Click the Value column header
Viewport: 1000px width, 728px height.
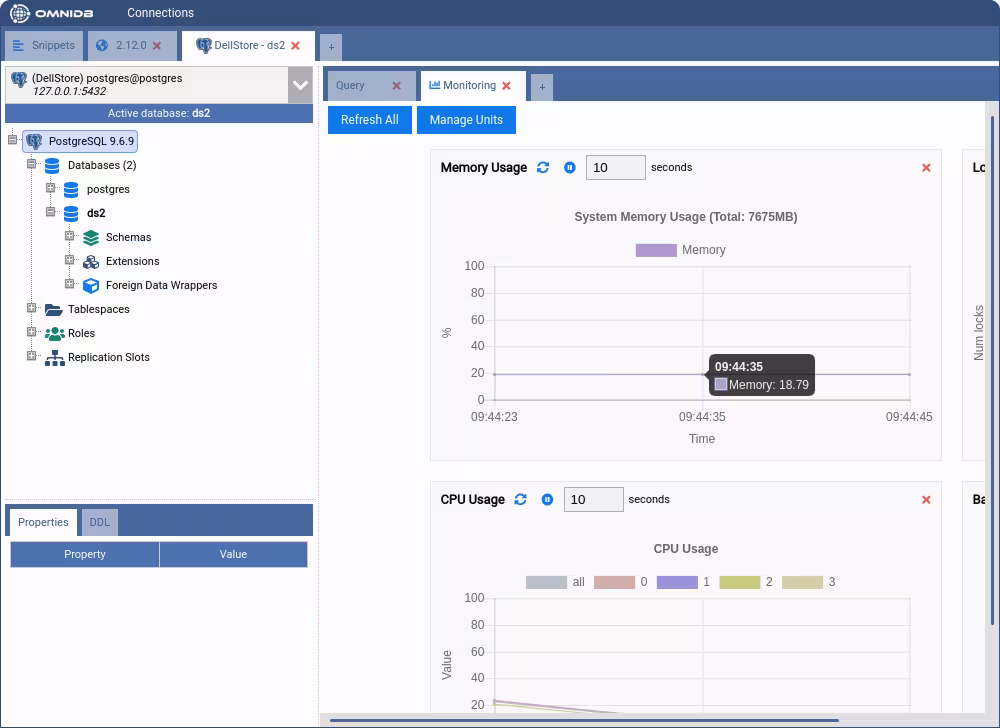[233, 554]
